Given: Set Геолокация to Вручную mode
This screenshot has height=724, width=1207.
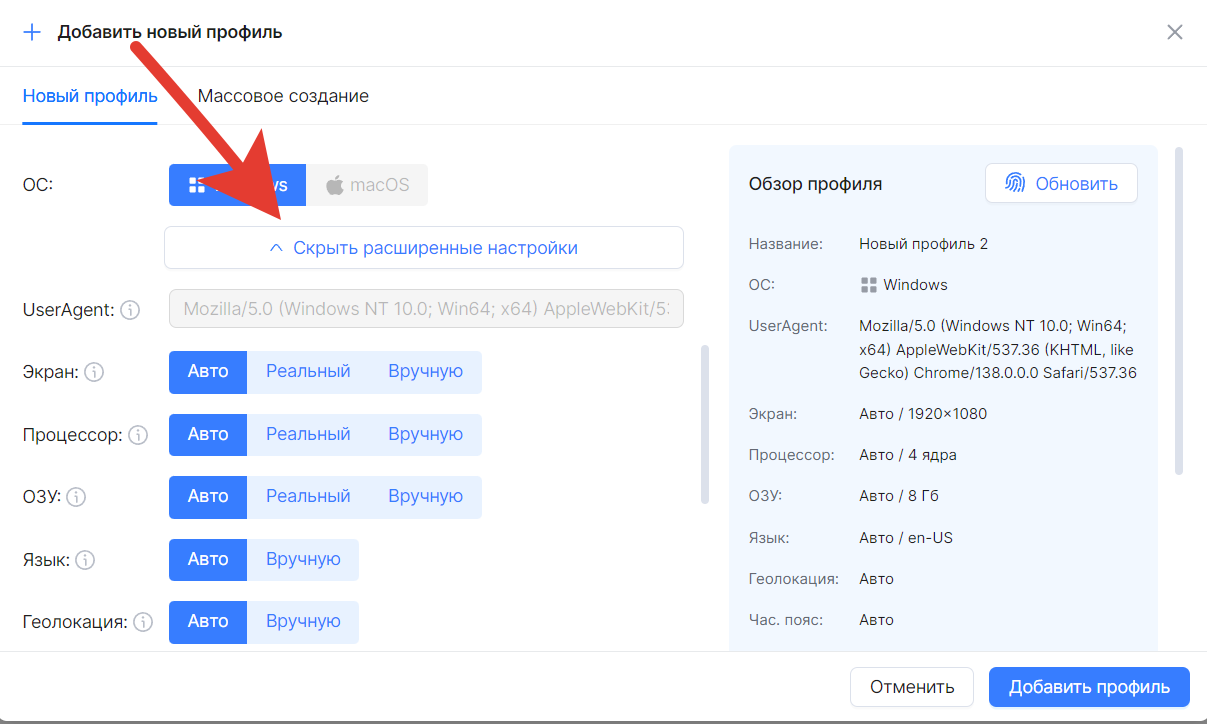Looking at the screenshot, I should [x=303, y=622].
